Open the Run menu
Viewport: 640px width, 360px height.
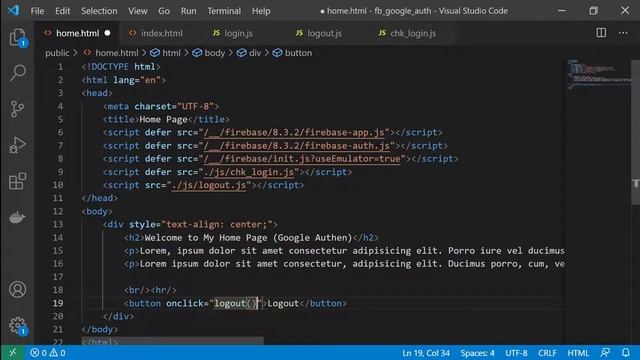[x=188, y=11]
